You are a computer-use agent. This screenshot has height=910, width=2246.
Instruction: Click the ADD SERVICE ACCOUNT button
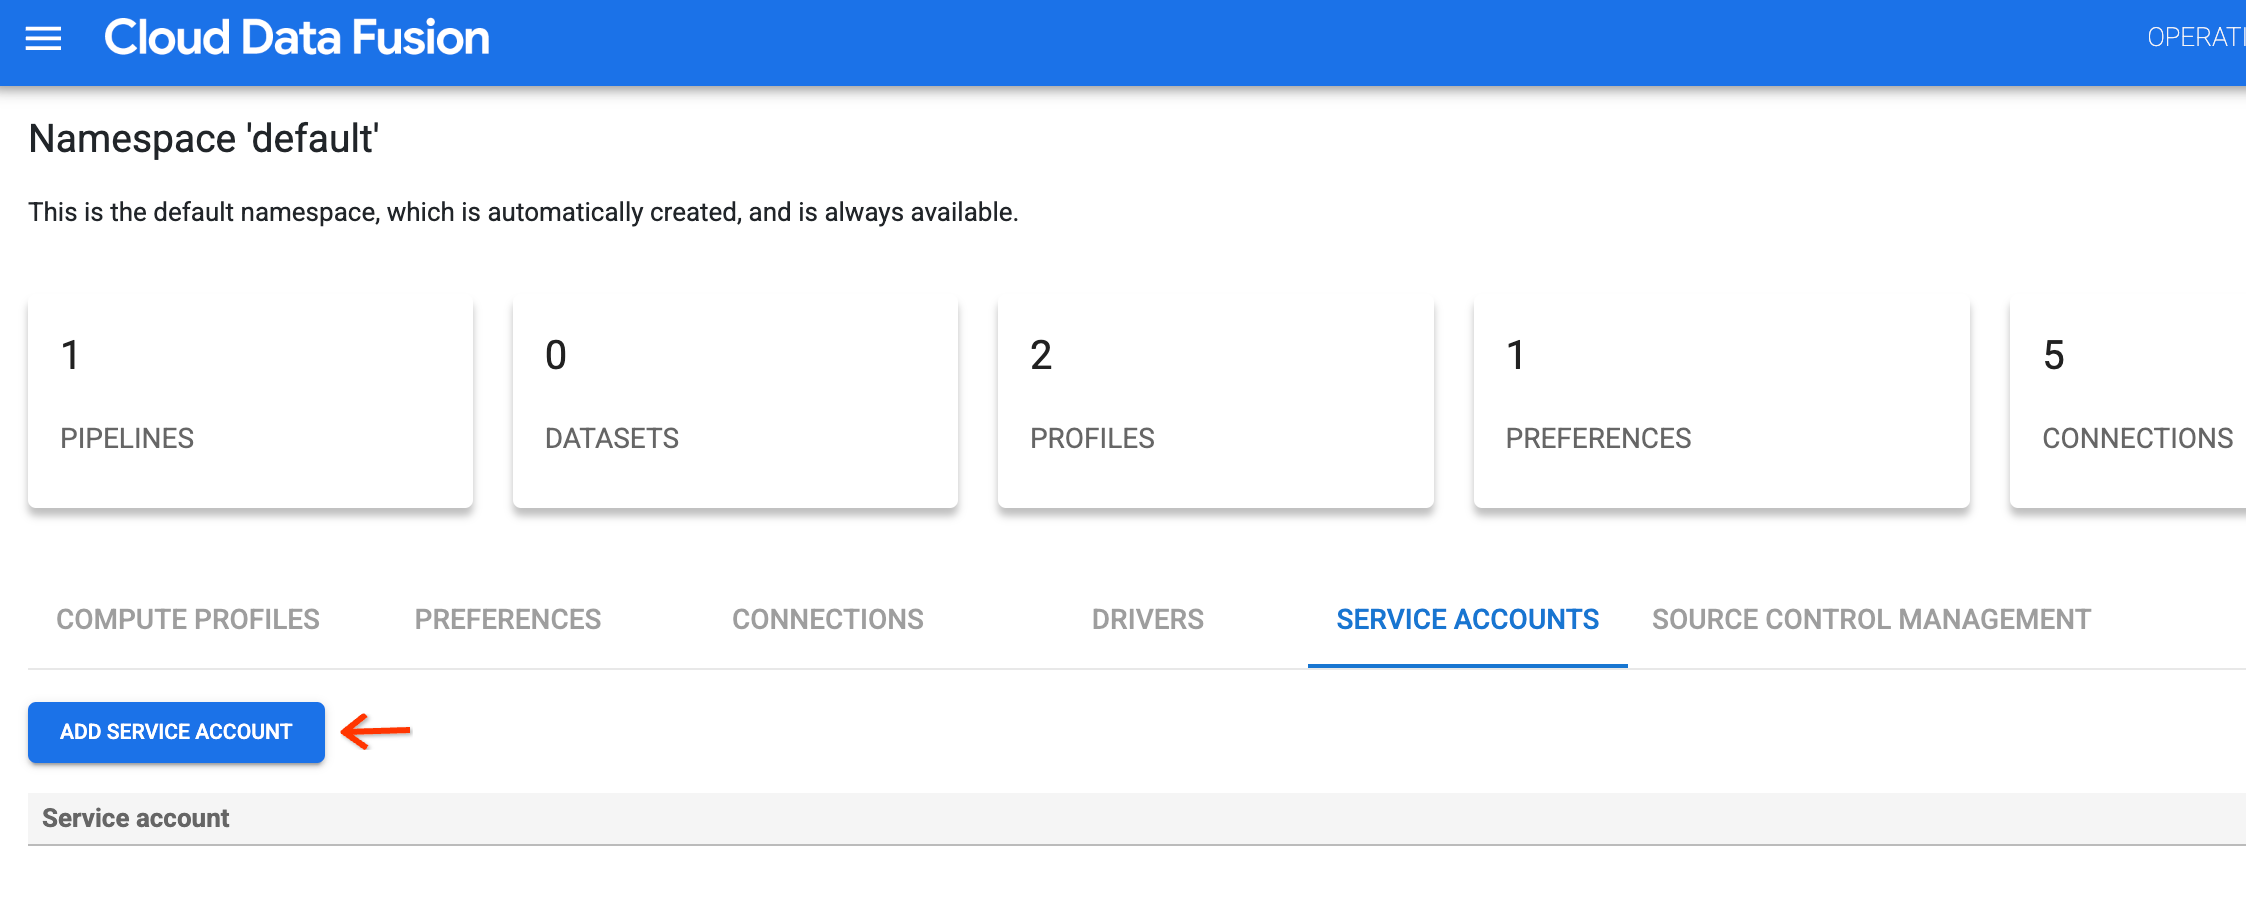[x=175, y=732]
